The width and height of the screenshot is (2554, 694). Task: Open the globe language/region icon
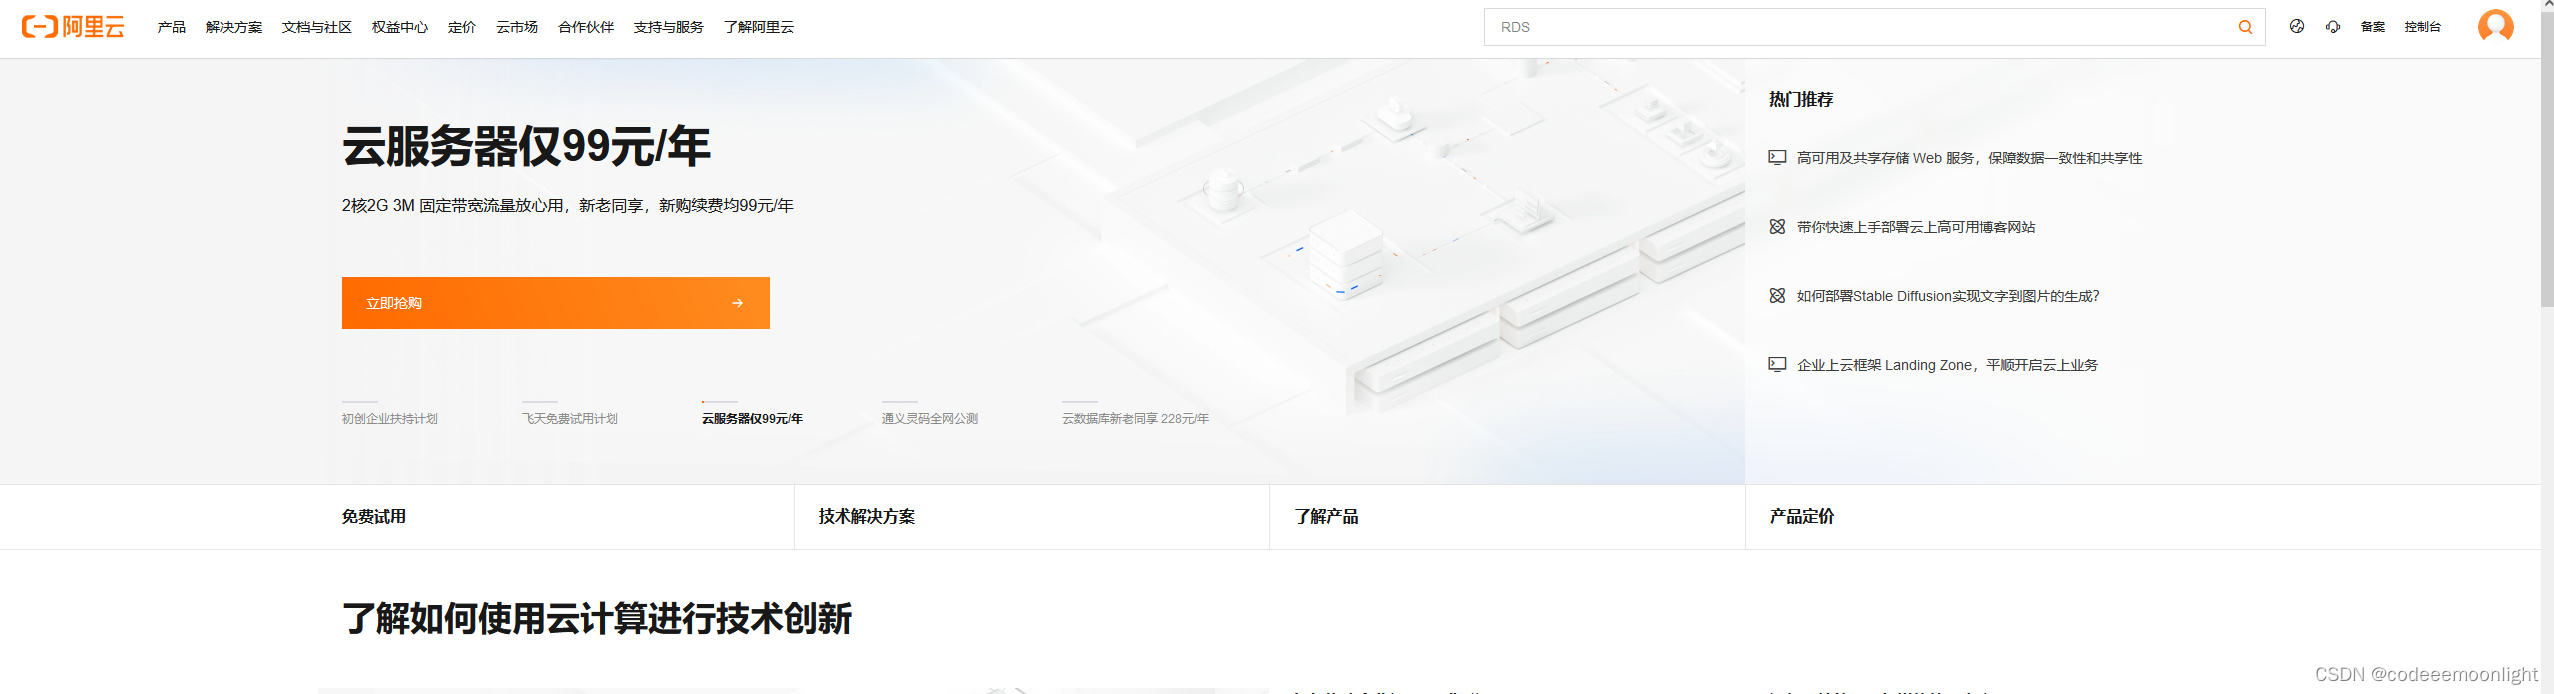tap(2297, 27)
